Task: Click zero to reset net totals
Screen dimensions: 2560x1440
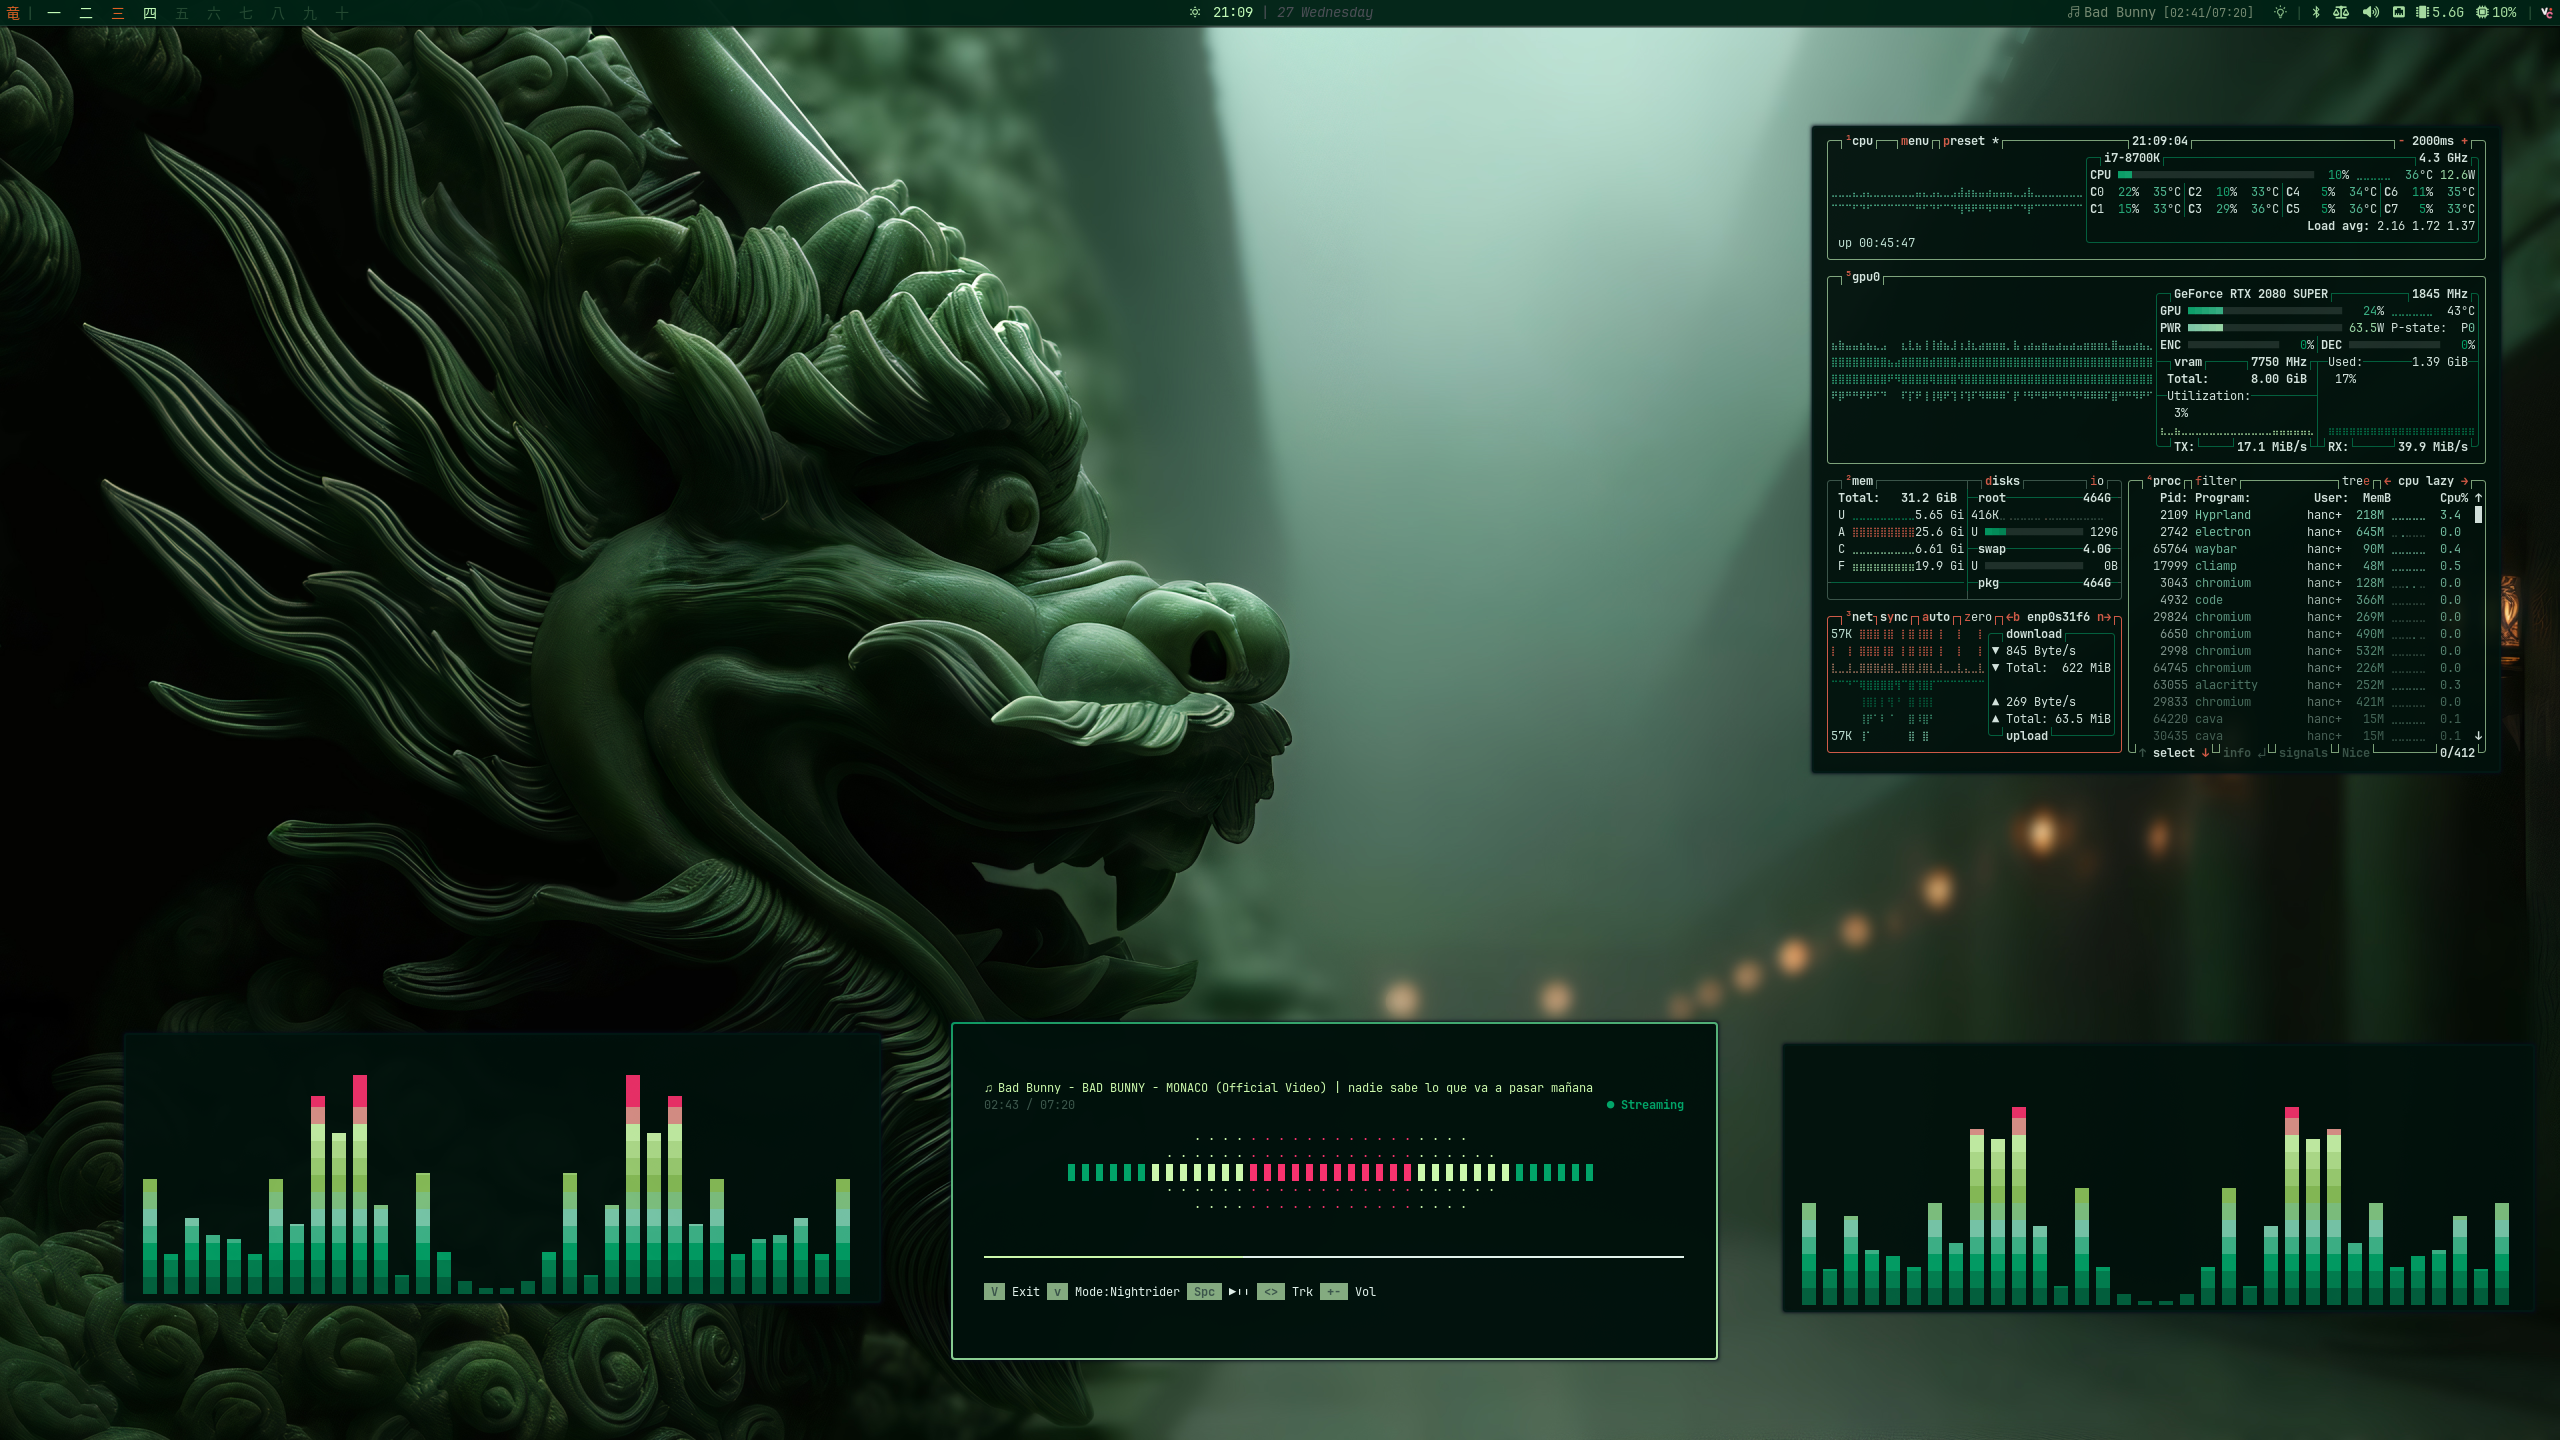Action: 1978,617
